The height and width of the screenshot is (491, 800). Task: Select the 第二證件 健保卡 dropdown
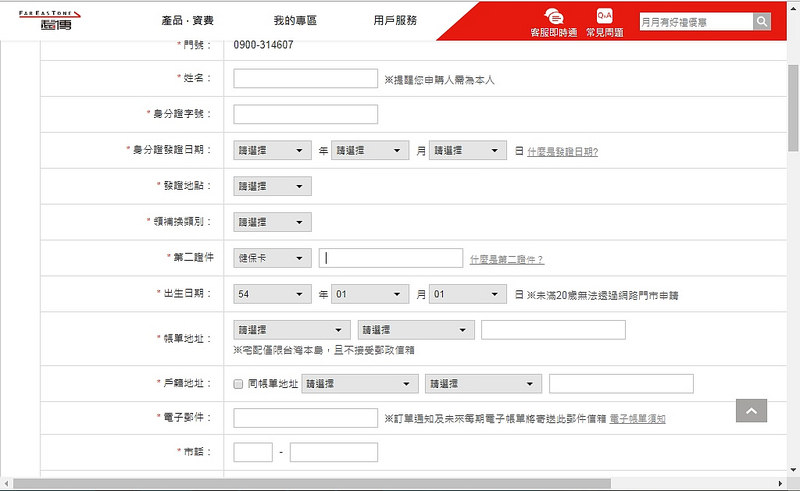click(x=272, y=258)
